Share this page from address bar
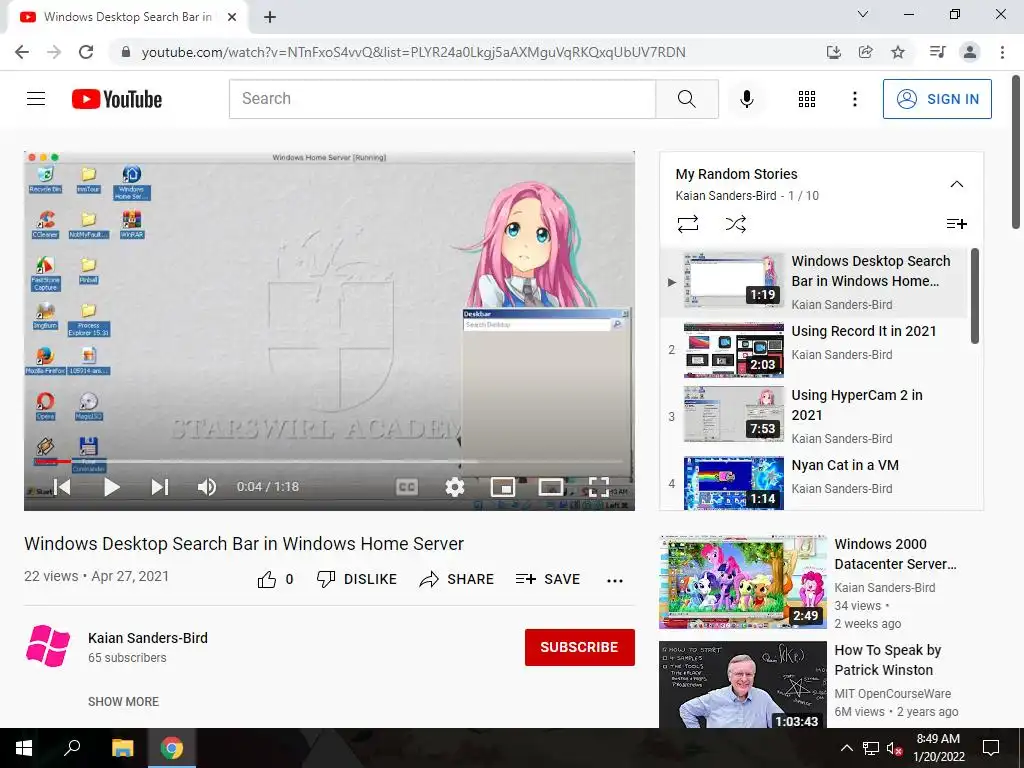The width and height of the screenshot is (1024, 768). pyautogui.click(x=865, y=52)
